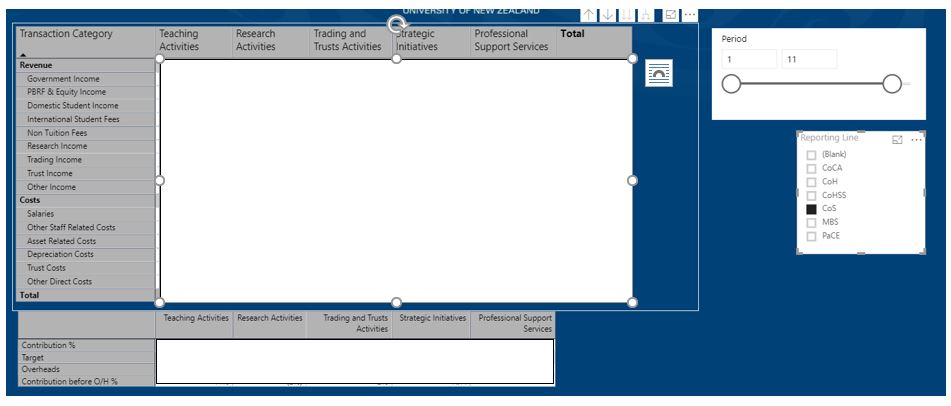This screenshot has height=406, width=951.
Task: Click the rotate handle above the matrix
Action: click(x=397, y=25)
